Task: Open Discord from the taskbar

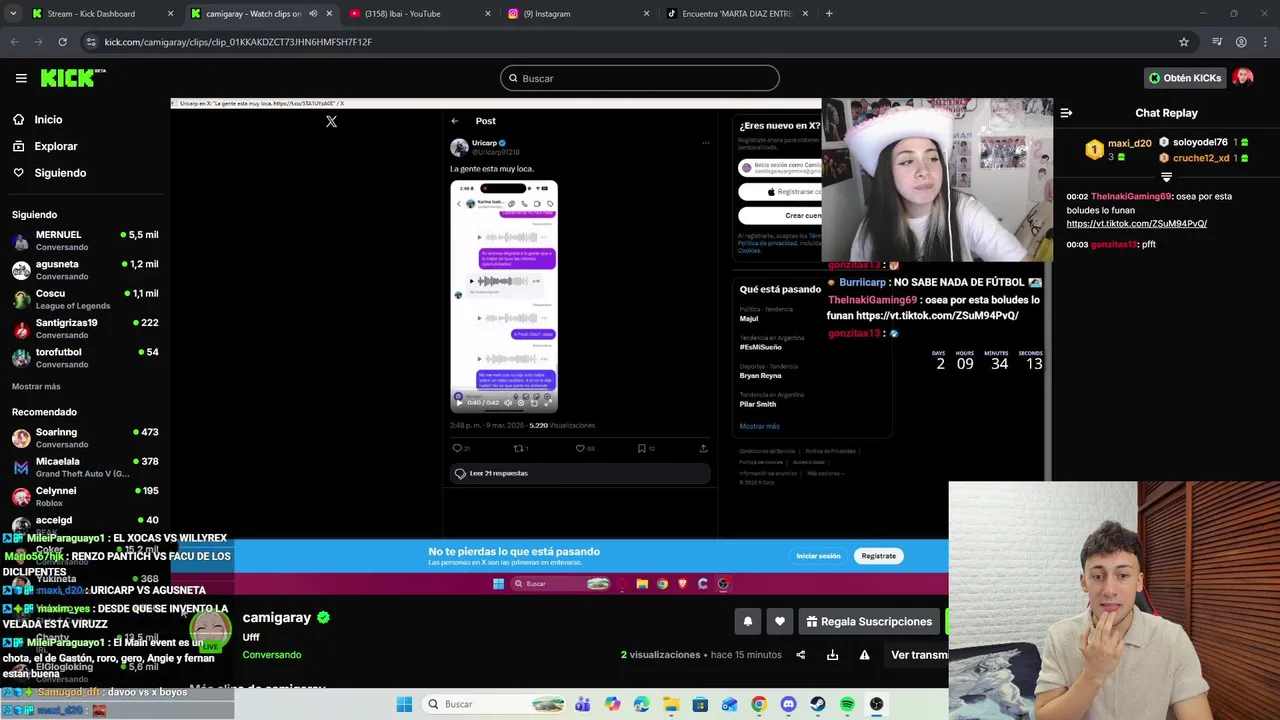Action: (x=788, y=704)
